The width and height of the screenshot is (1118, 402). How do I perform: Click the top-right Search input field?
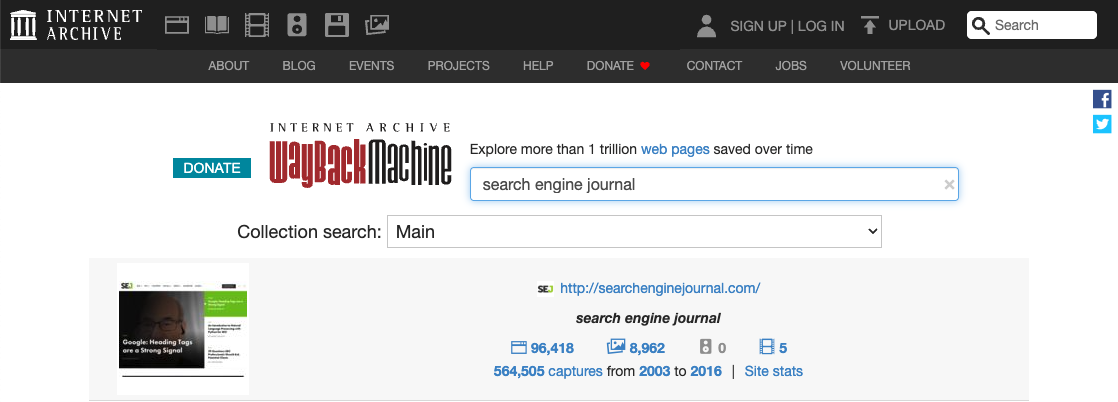pyautogui.click(x=1032, y=25)
